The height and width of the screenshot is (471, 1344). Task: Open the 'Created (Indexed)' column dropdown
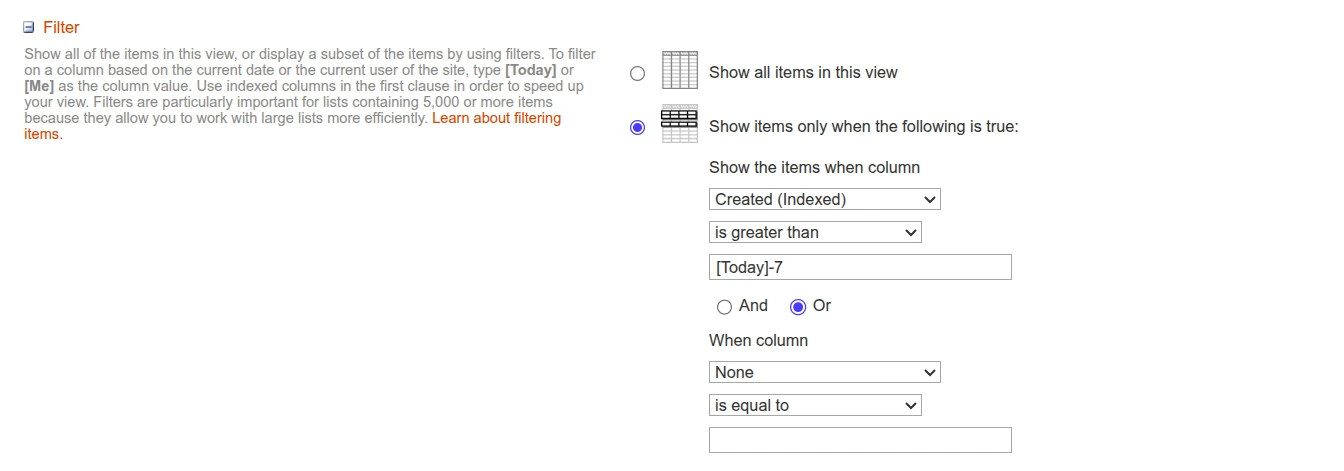click(824, 199)
